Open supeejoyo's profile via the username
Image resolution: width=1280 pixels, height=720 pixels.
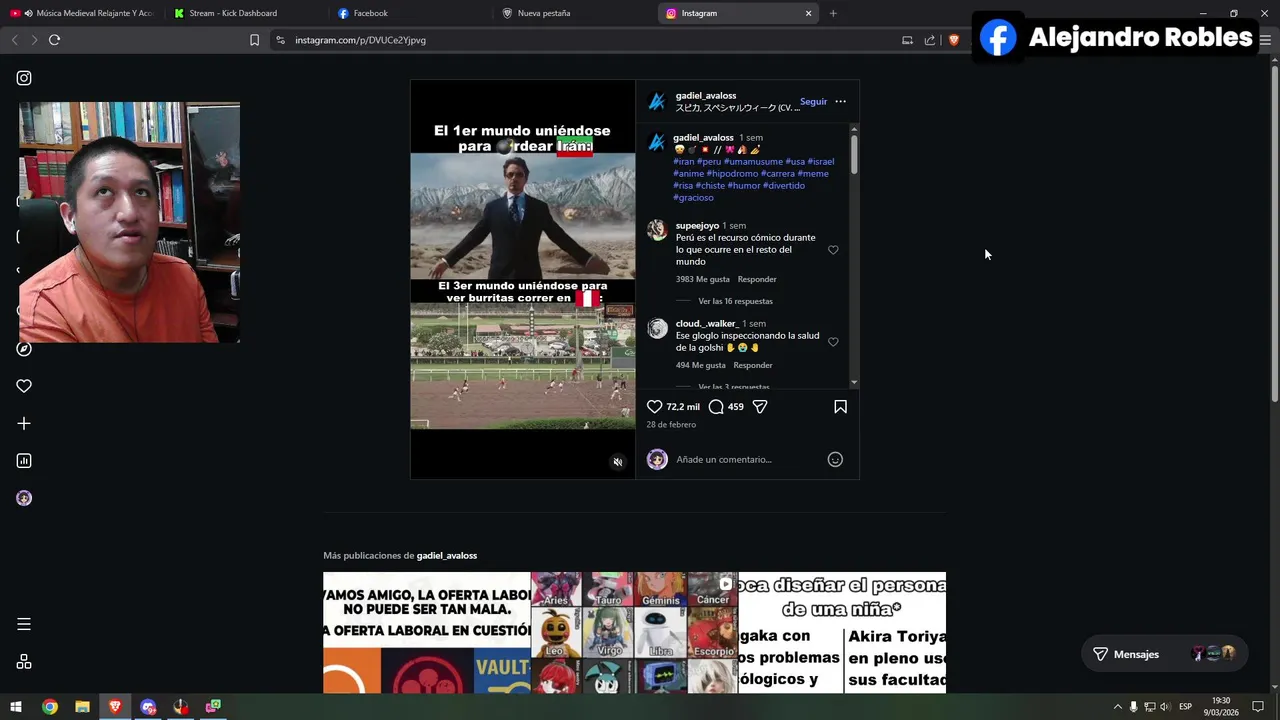(697, 226)
